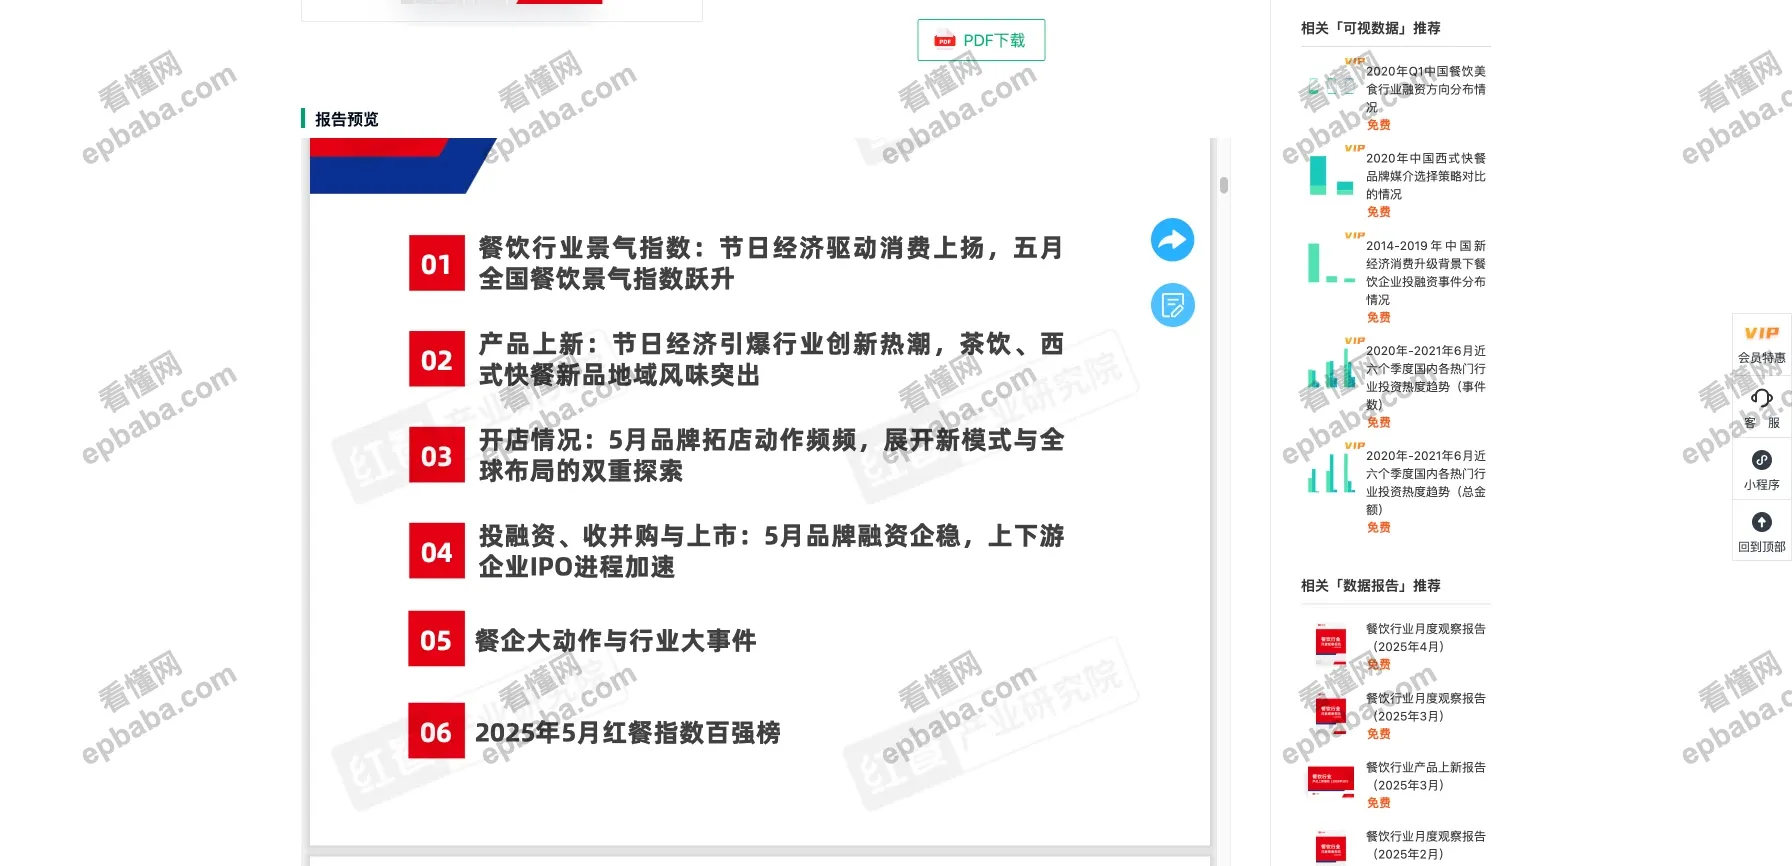Click the 04 red chapter number box
The image size is (1792, 866).
[437, 551]
